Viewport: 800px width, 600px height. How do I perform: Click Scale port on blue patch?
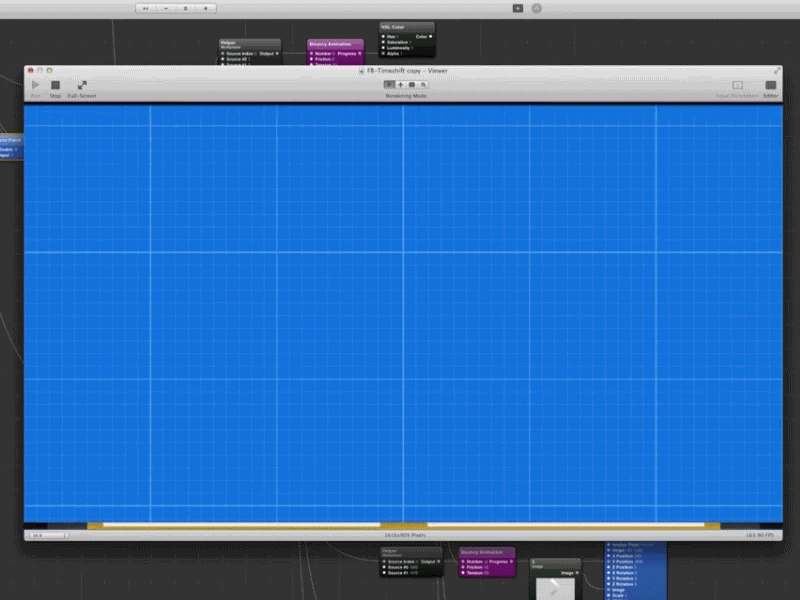tap(609, 595)
